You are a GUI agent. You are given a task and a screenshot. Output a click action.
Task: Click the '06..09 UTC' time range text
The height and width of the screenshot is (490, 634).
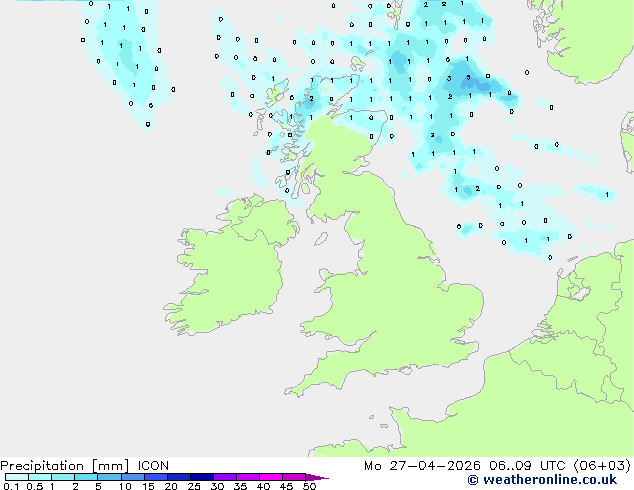[x=527, y=466]
